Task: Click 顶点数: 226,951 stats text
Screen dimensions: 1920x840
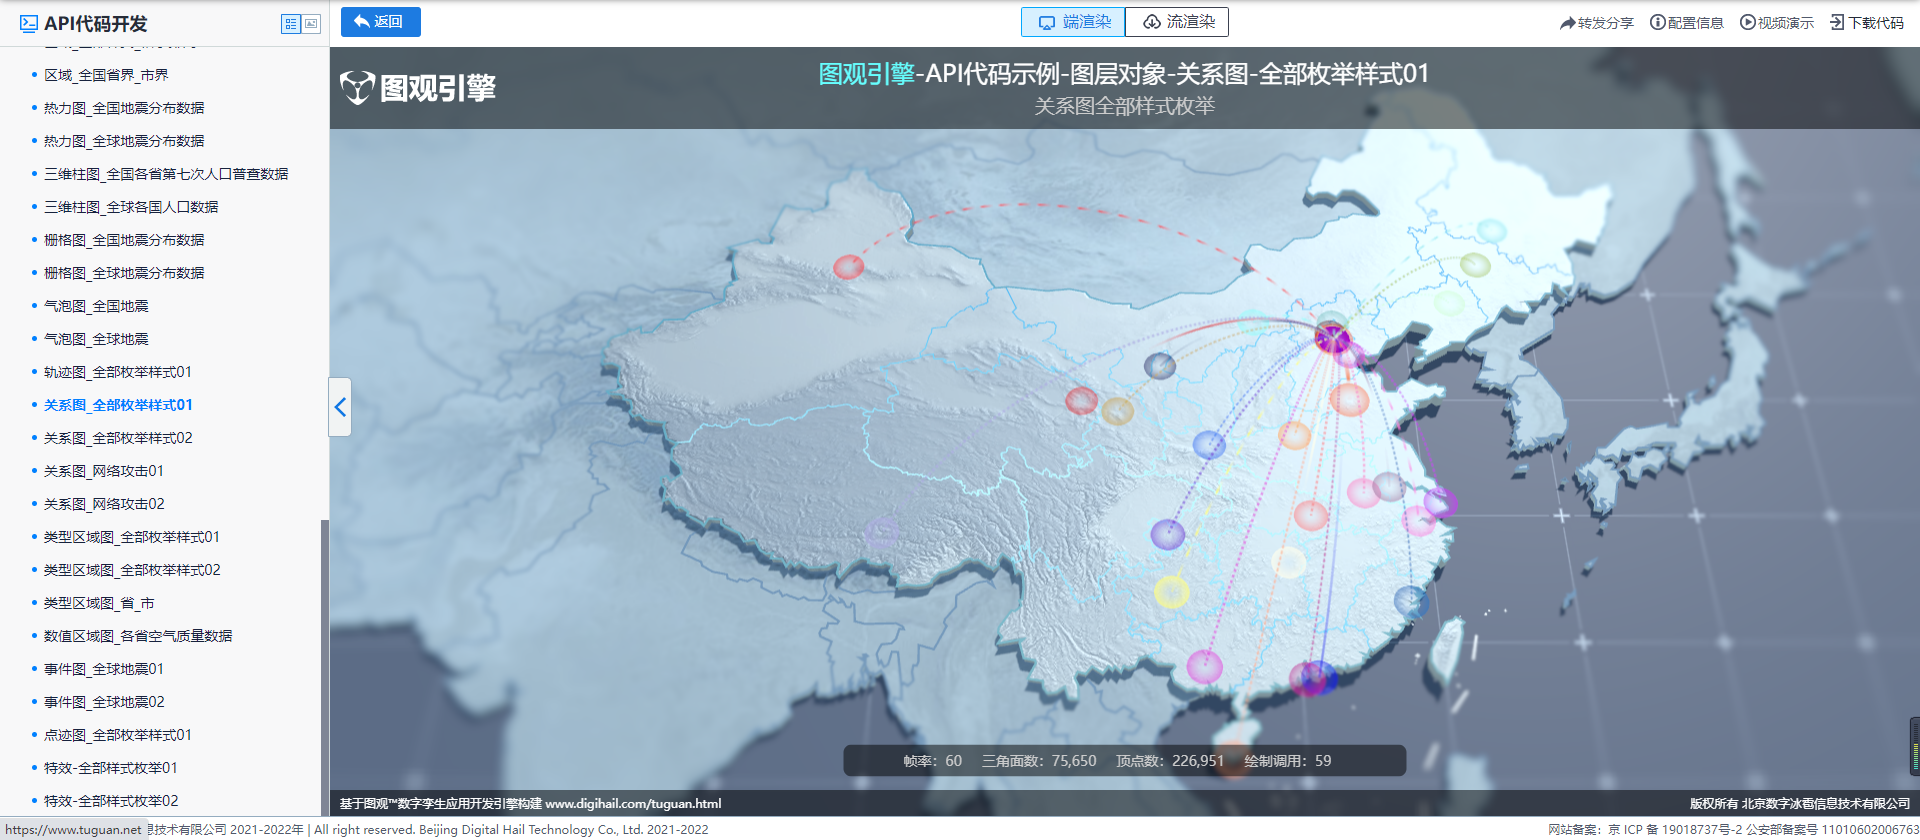Action: (1170, 761)
